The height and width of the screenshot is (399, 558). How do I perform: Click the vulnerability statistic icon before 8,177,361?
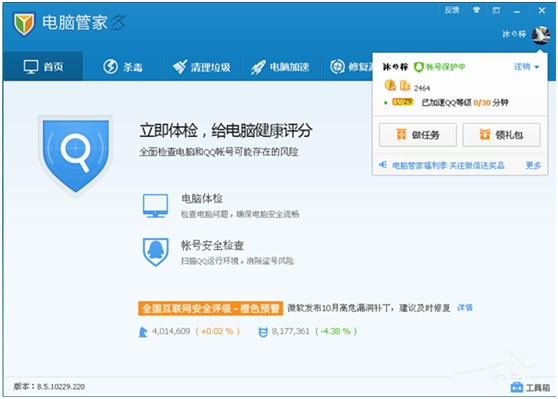(263, 332)
